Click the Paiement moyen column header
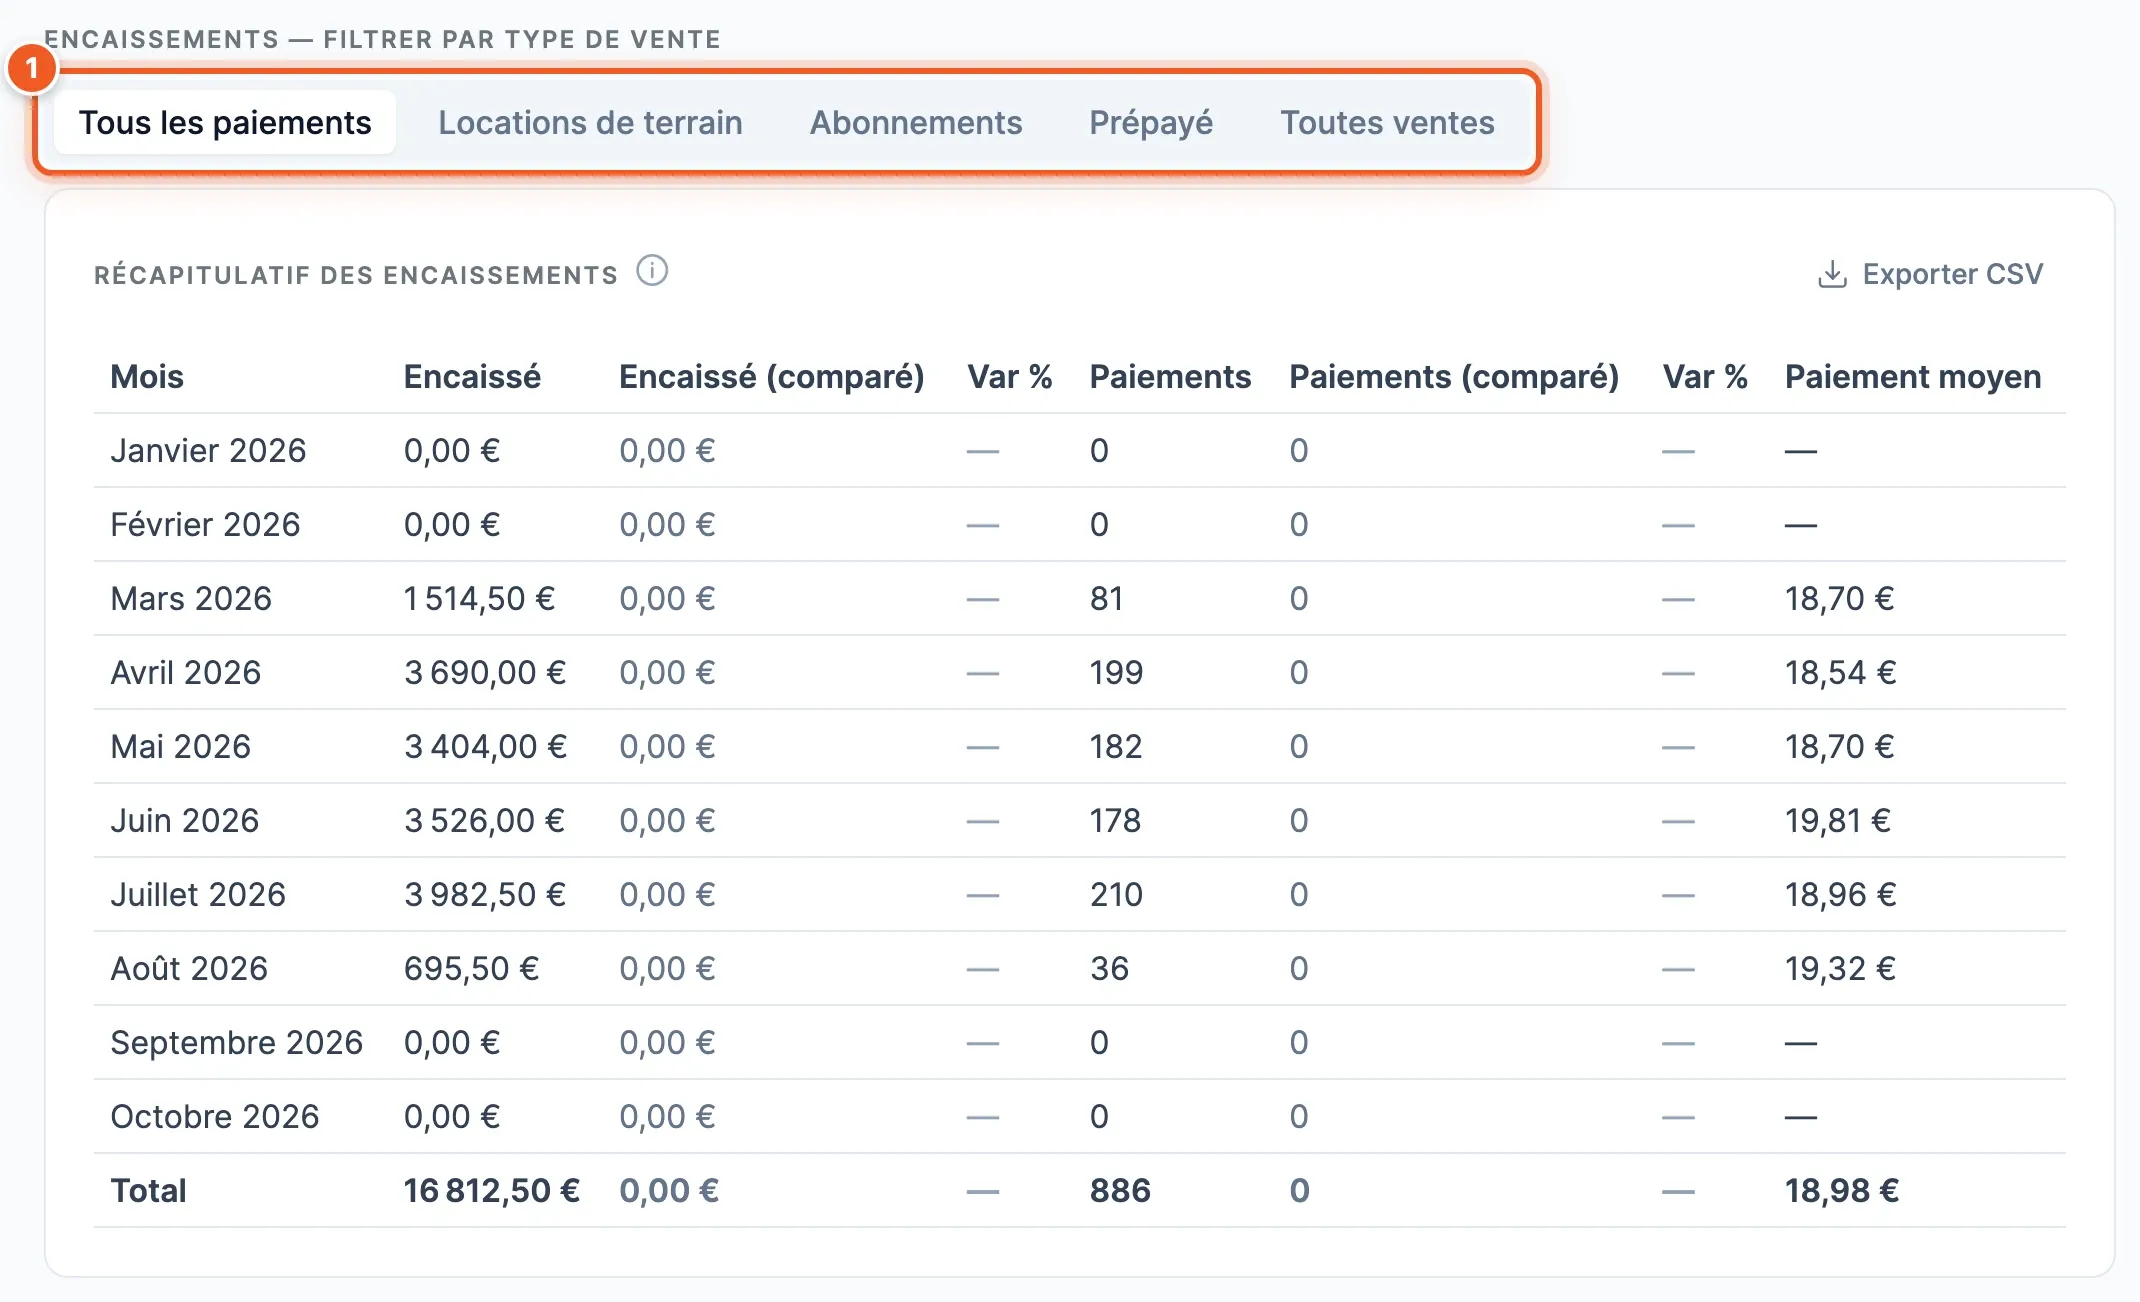Screen dimensions: 2140x1302 1913,376
